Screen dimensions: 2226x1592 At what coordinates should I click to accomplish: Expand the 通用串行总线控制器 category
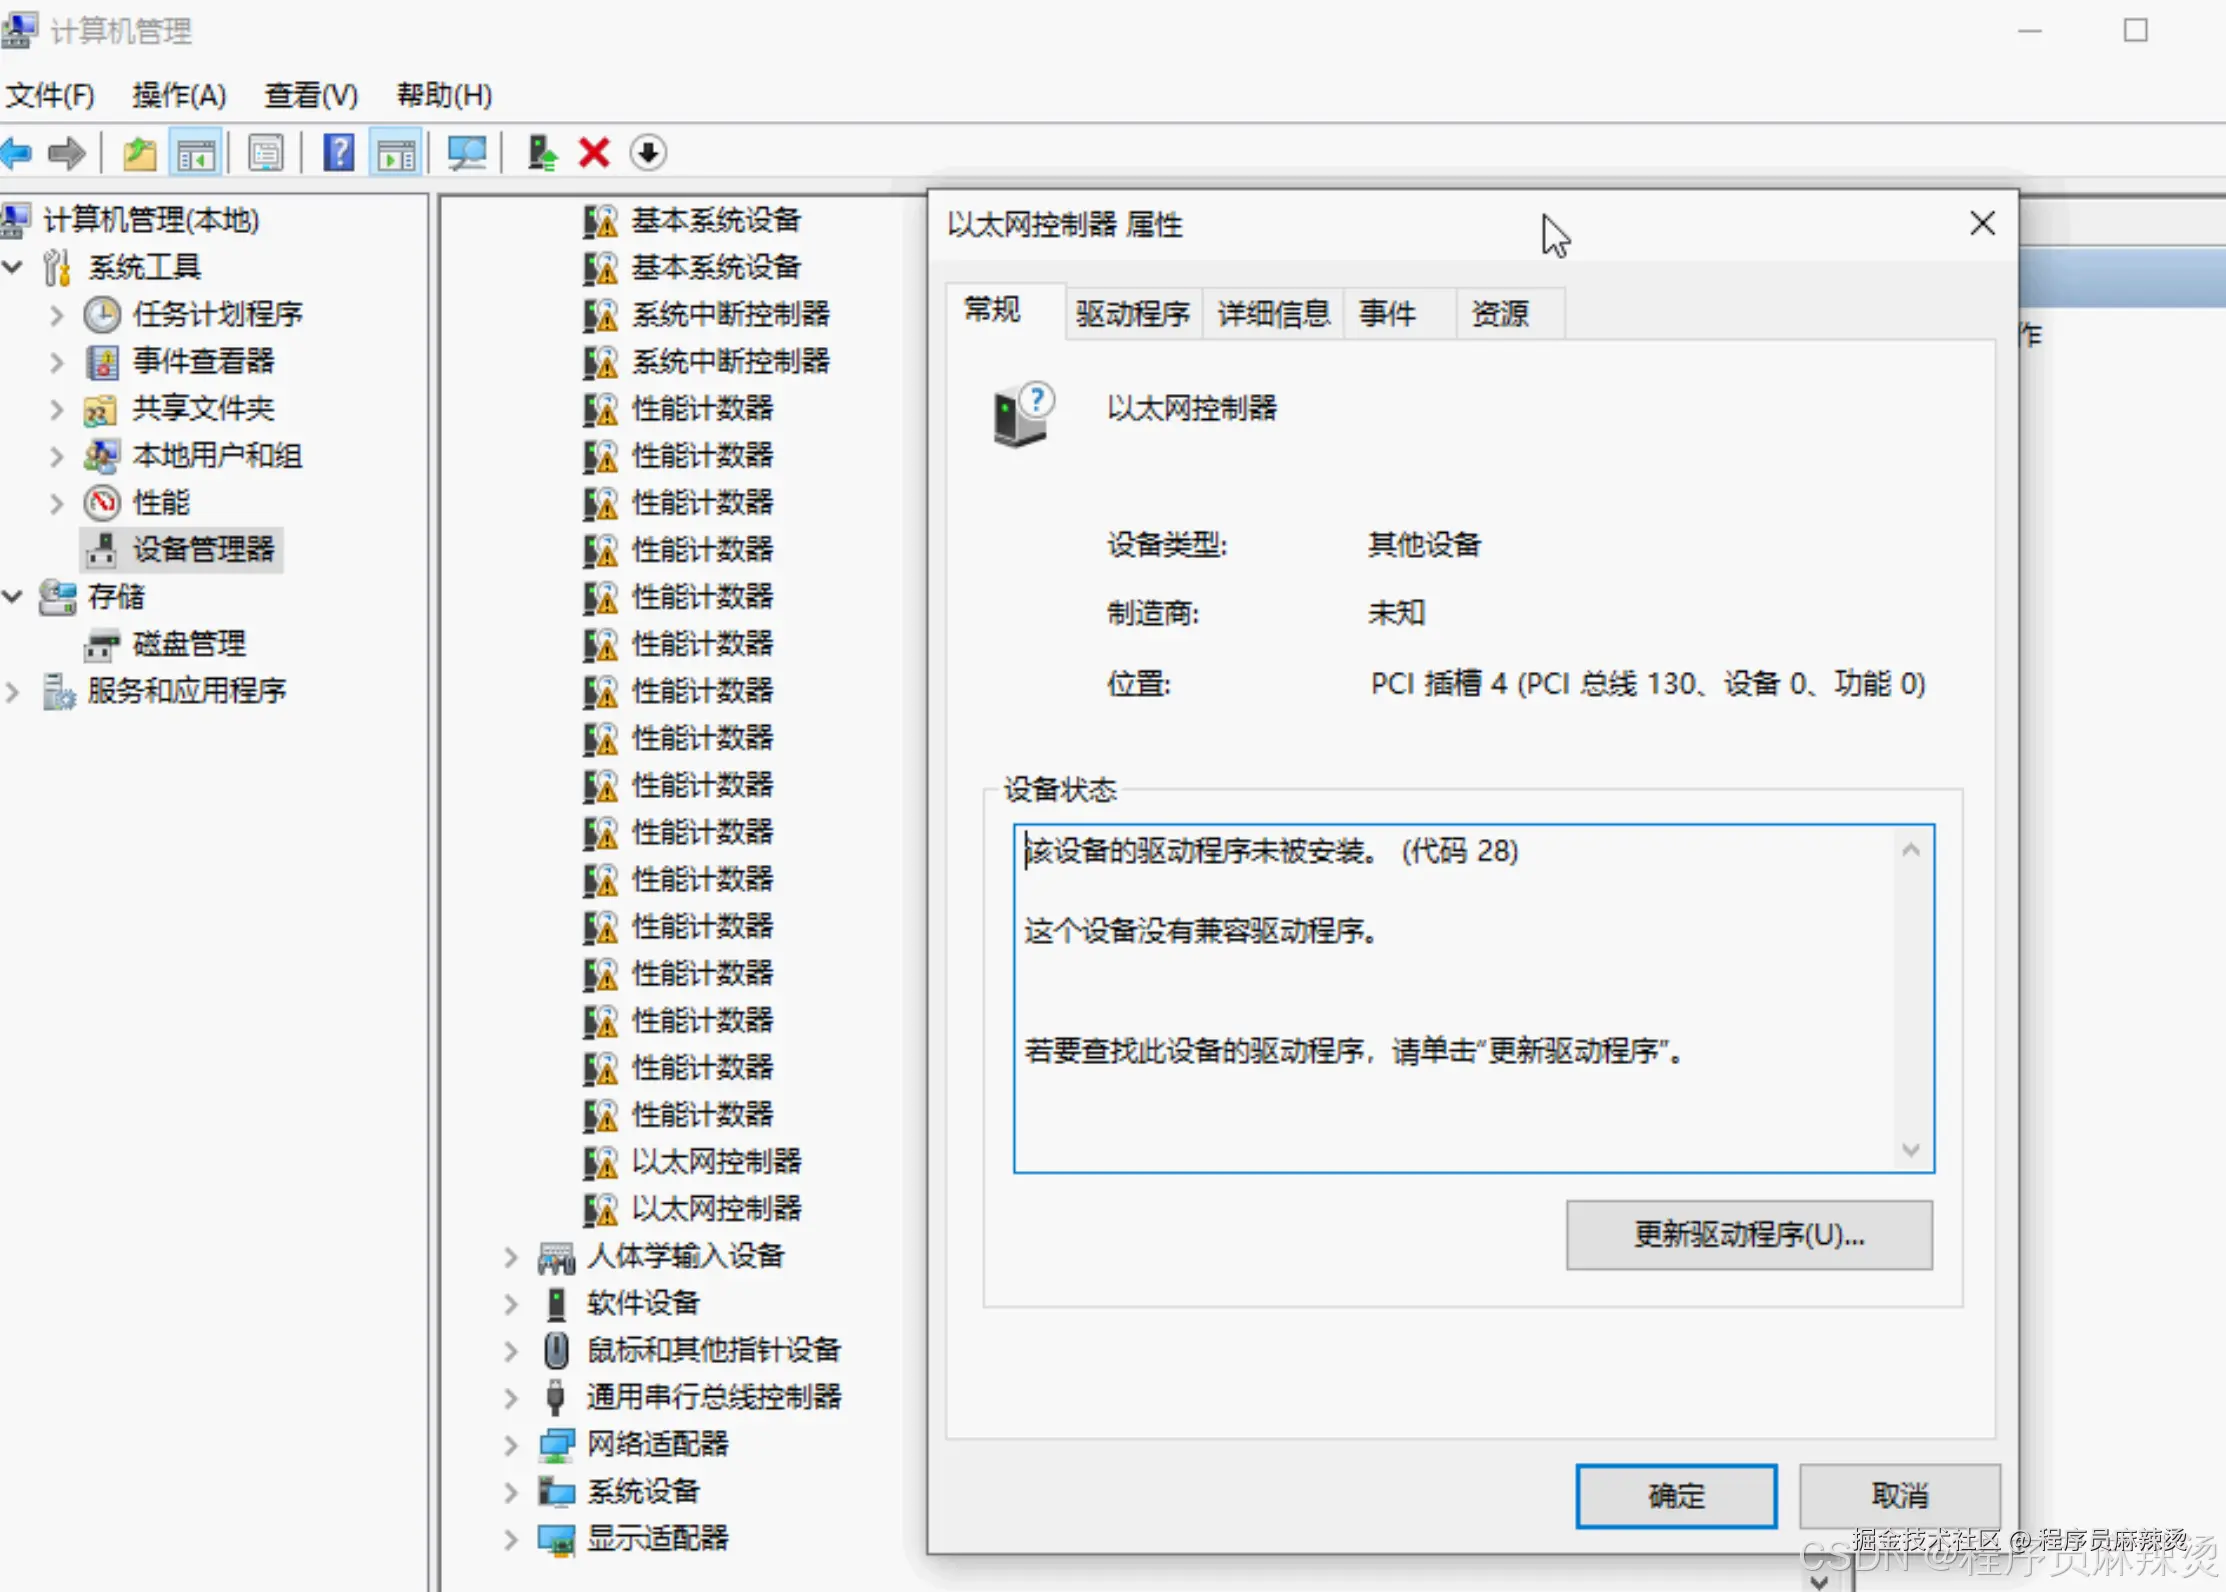[x=510, y=1397]
